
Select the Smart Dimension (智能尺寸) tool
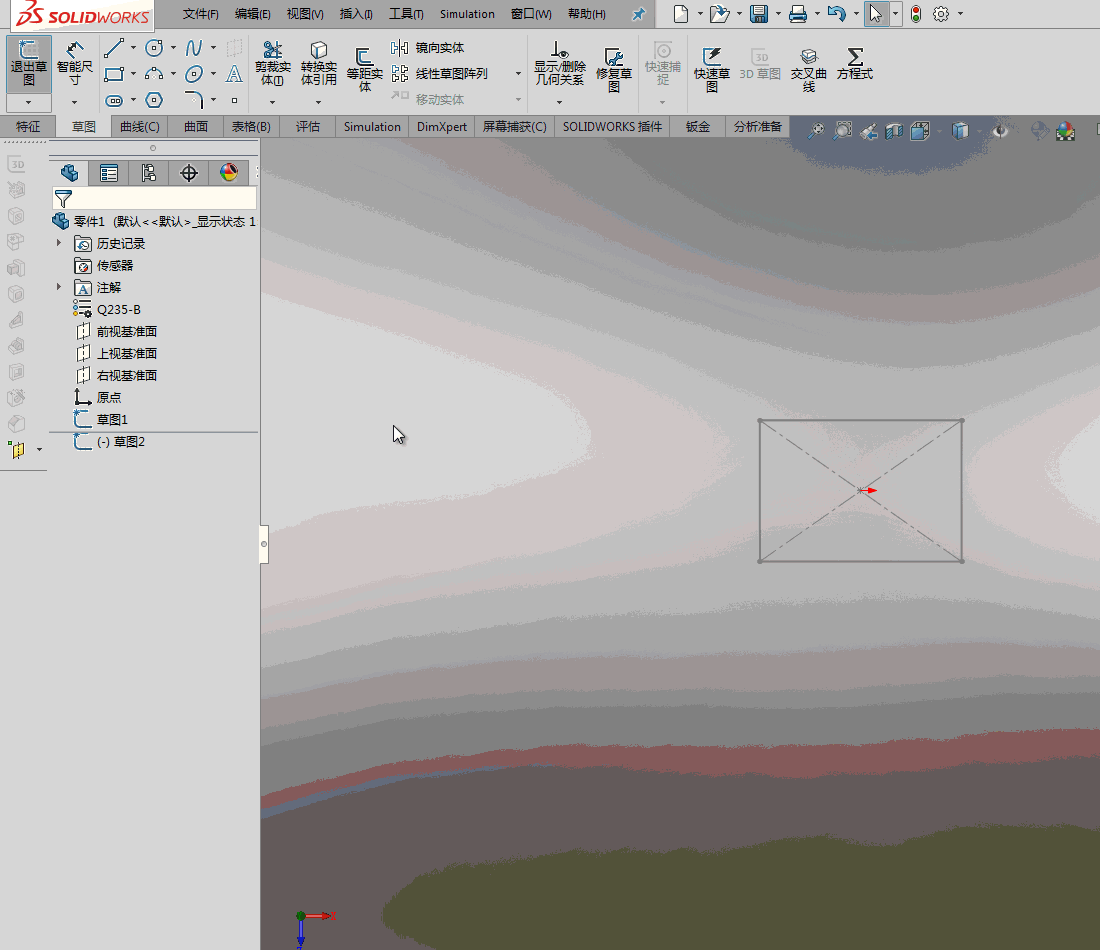(x=74, y=64)
